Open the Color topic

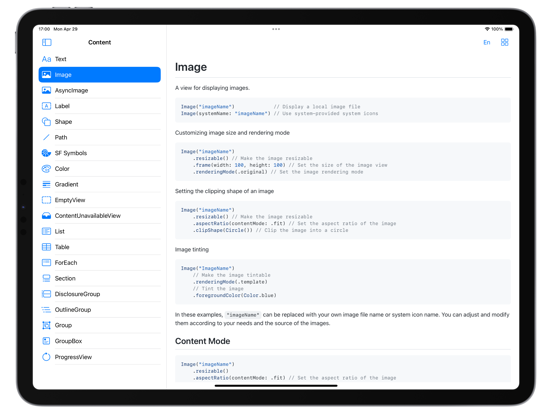tap(100, 169)
